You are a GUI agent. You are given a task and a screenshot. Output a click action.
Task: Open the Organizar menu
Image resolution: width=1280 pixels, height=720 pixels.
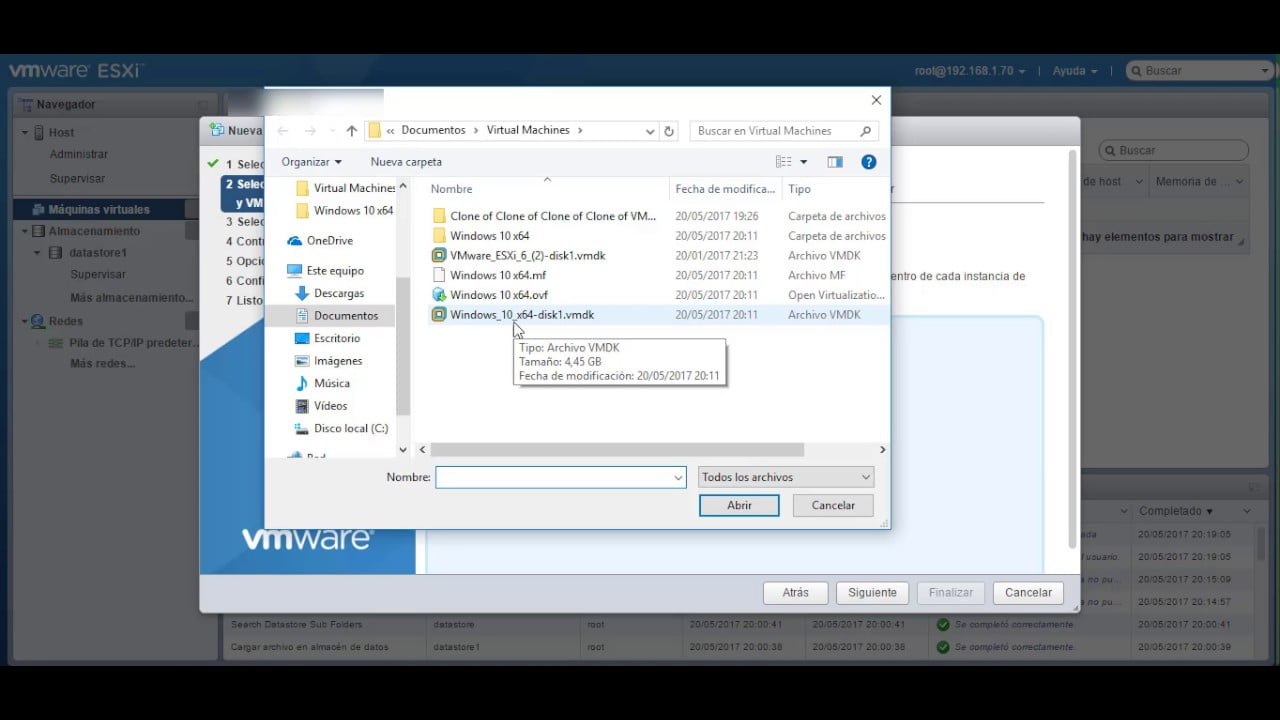coord(311,162)
